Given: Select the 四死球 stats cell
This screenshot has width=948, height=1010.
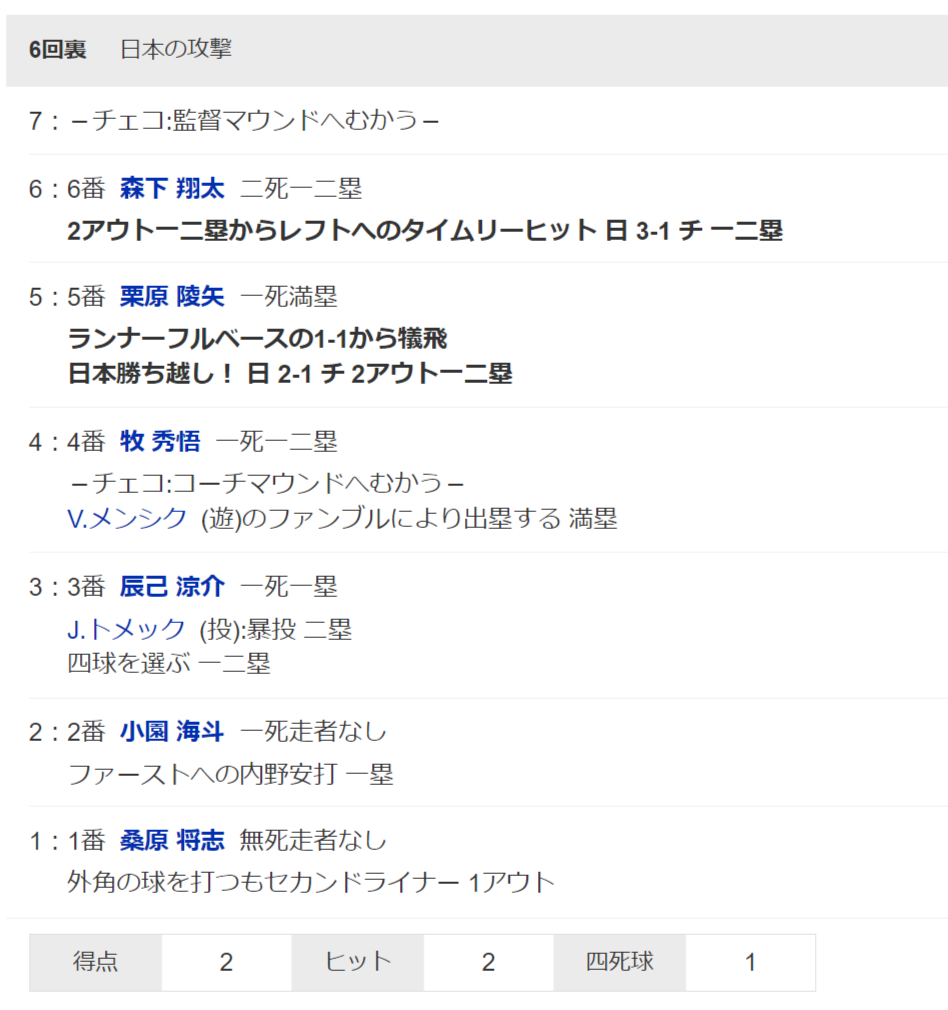Looking at the screenshot, I should click(620, 962).
